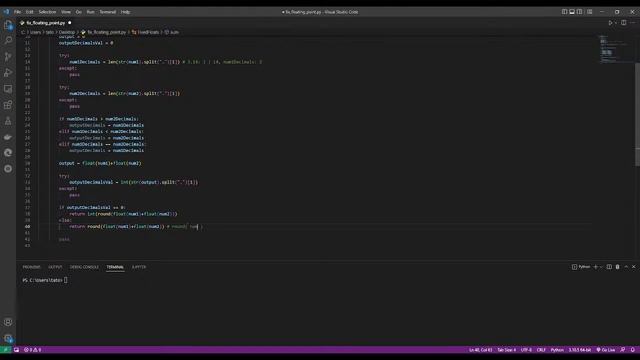Split the terminal pane
The width and height of the screenshot is (640, 360).
tap(609, 267)
